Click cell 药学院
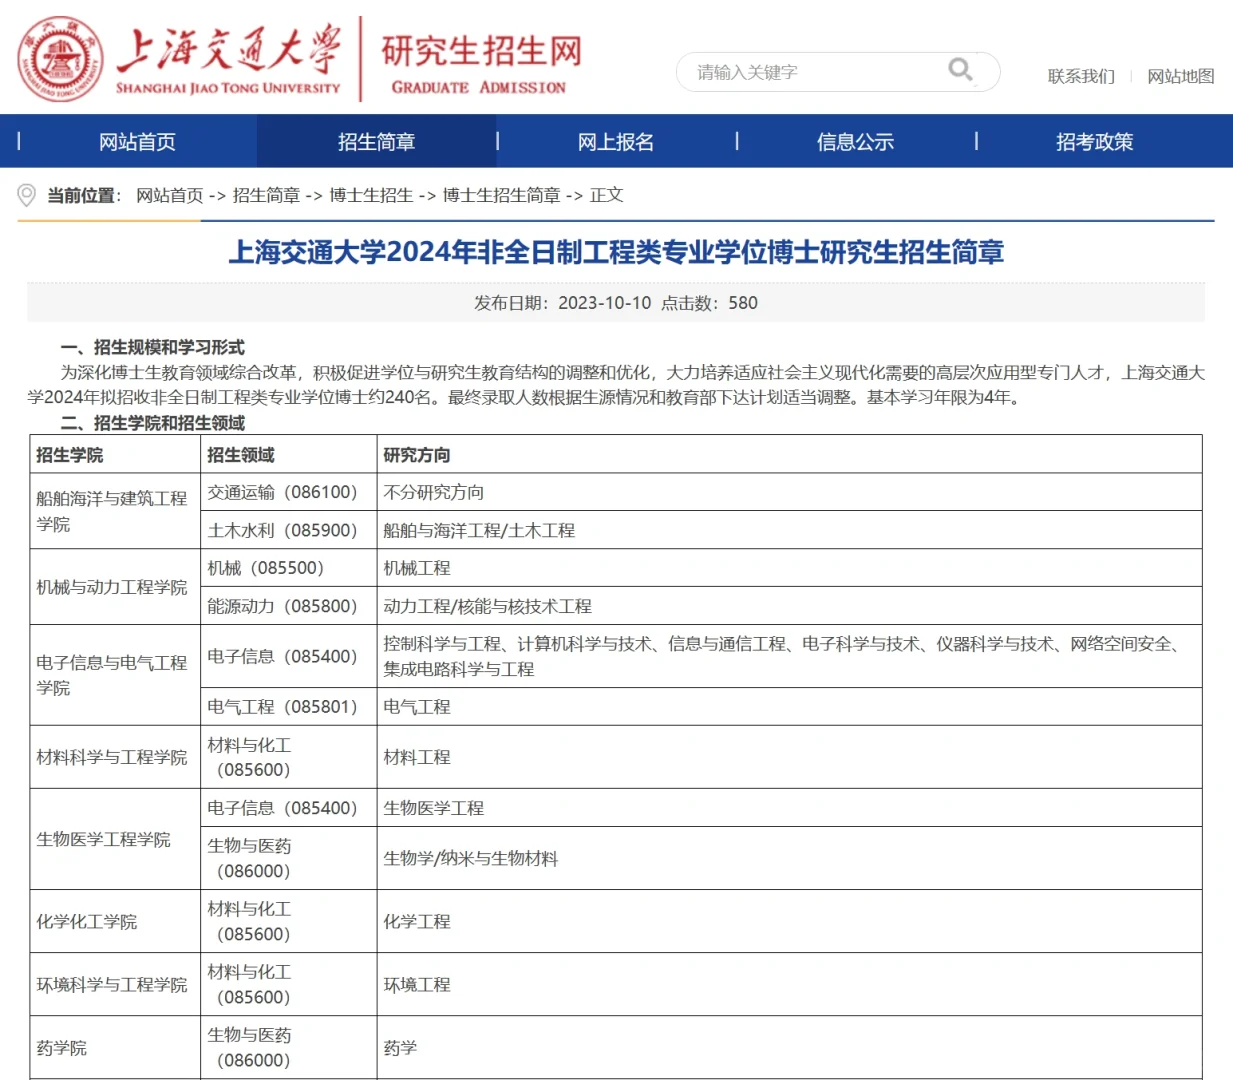This screenshot has width=1233, height=1080. pyautogui.click(x=115, y=1048)
